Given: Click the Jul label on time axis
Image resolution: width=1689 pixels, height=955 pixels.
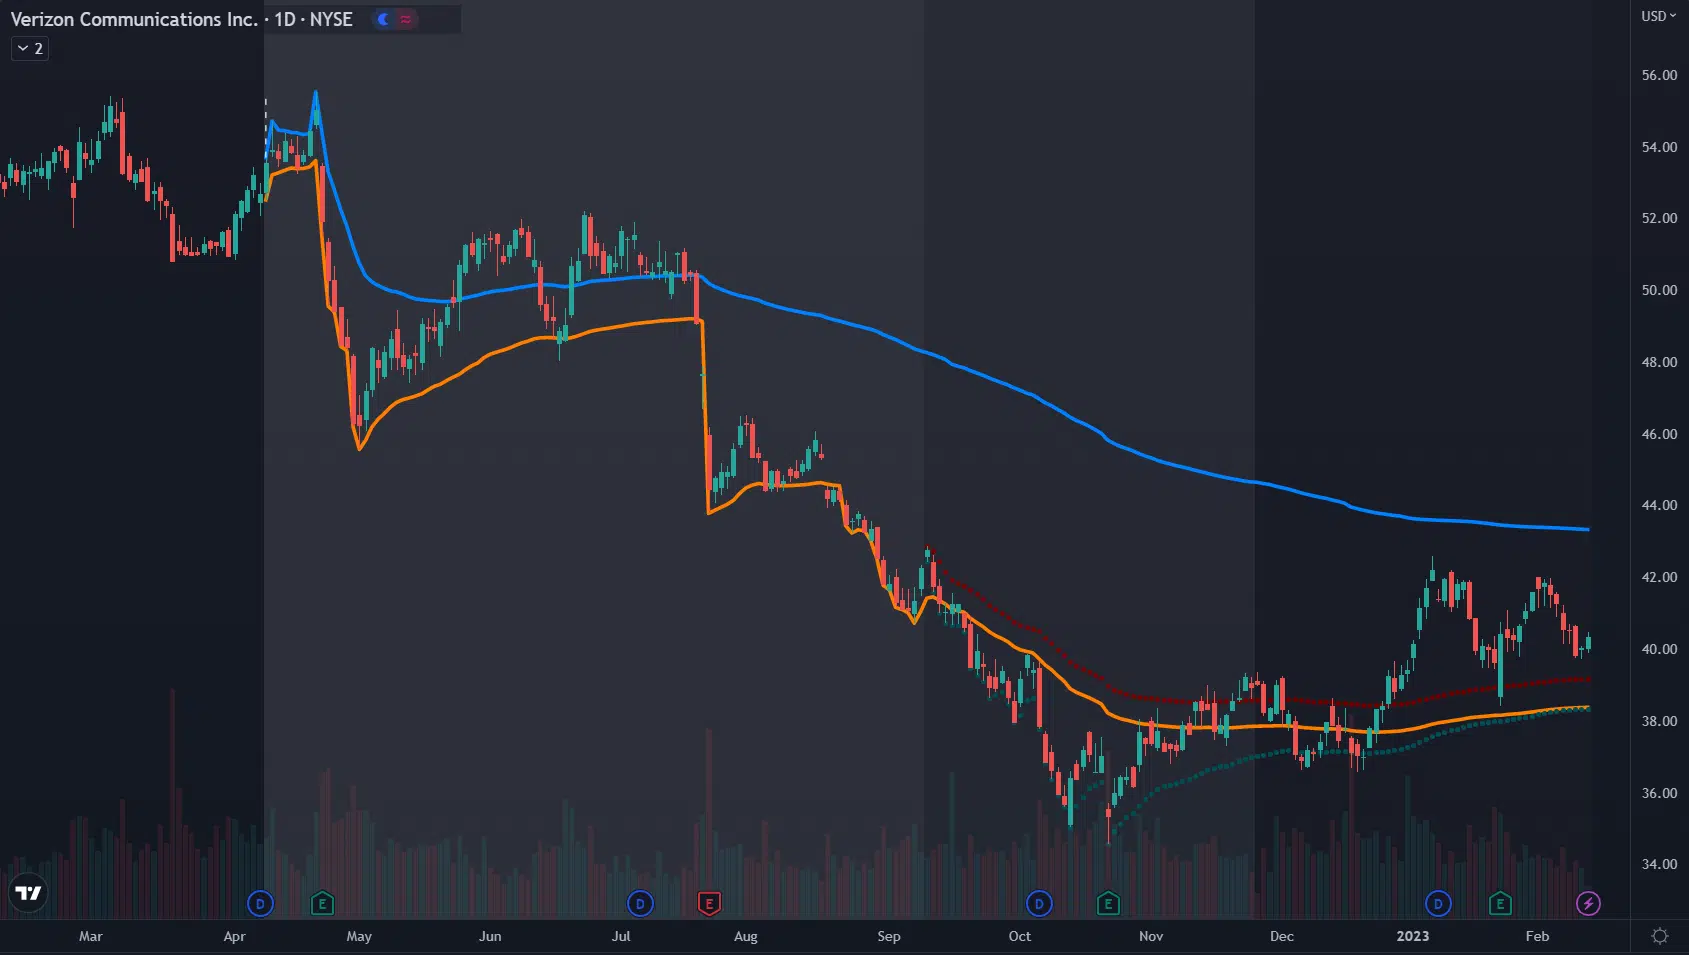Looking at the screenshot, I should point(621,936).
